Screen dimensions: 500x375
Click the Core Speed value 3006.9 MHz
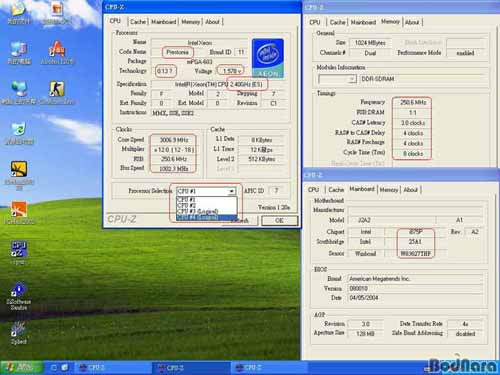tap(174, 140)
